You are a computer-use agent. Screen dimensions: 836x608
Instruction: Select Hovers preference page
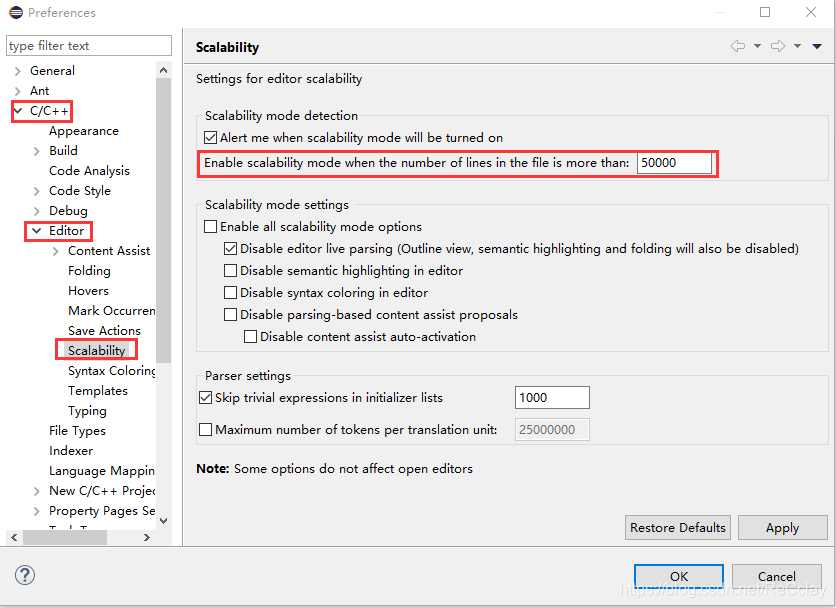click(88, 291)
